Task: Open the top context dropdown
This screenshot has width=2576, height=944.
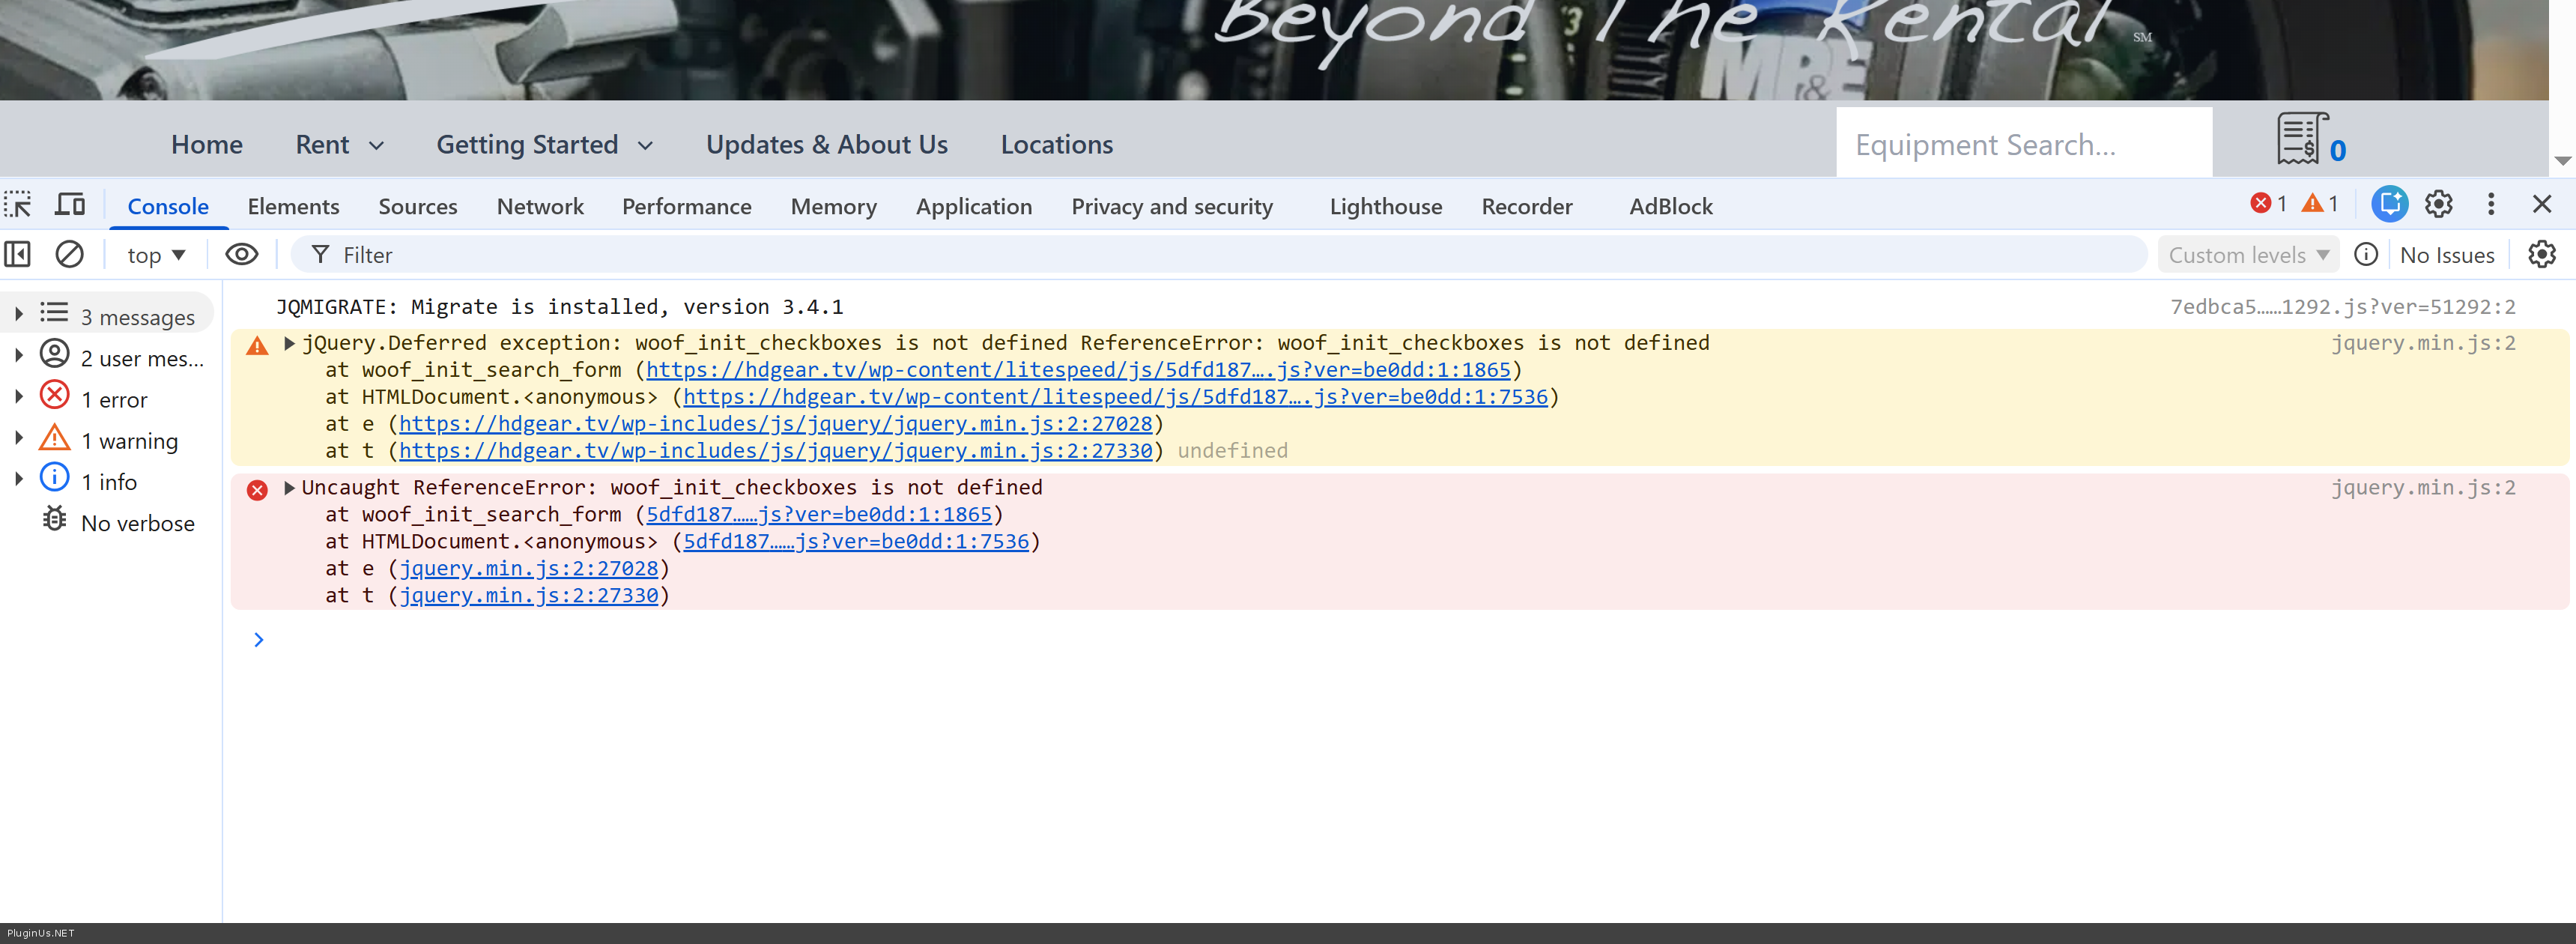Action: coord(156,255)
